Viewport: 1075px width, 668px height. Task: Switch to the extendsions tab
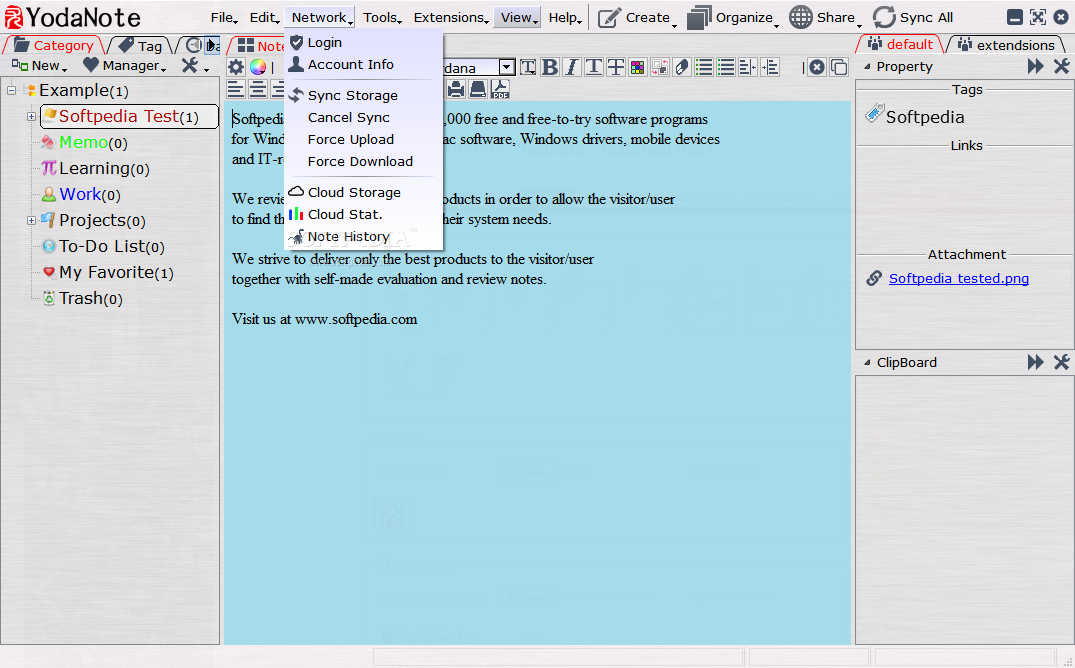pos(1007,45)
